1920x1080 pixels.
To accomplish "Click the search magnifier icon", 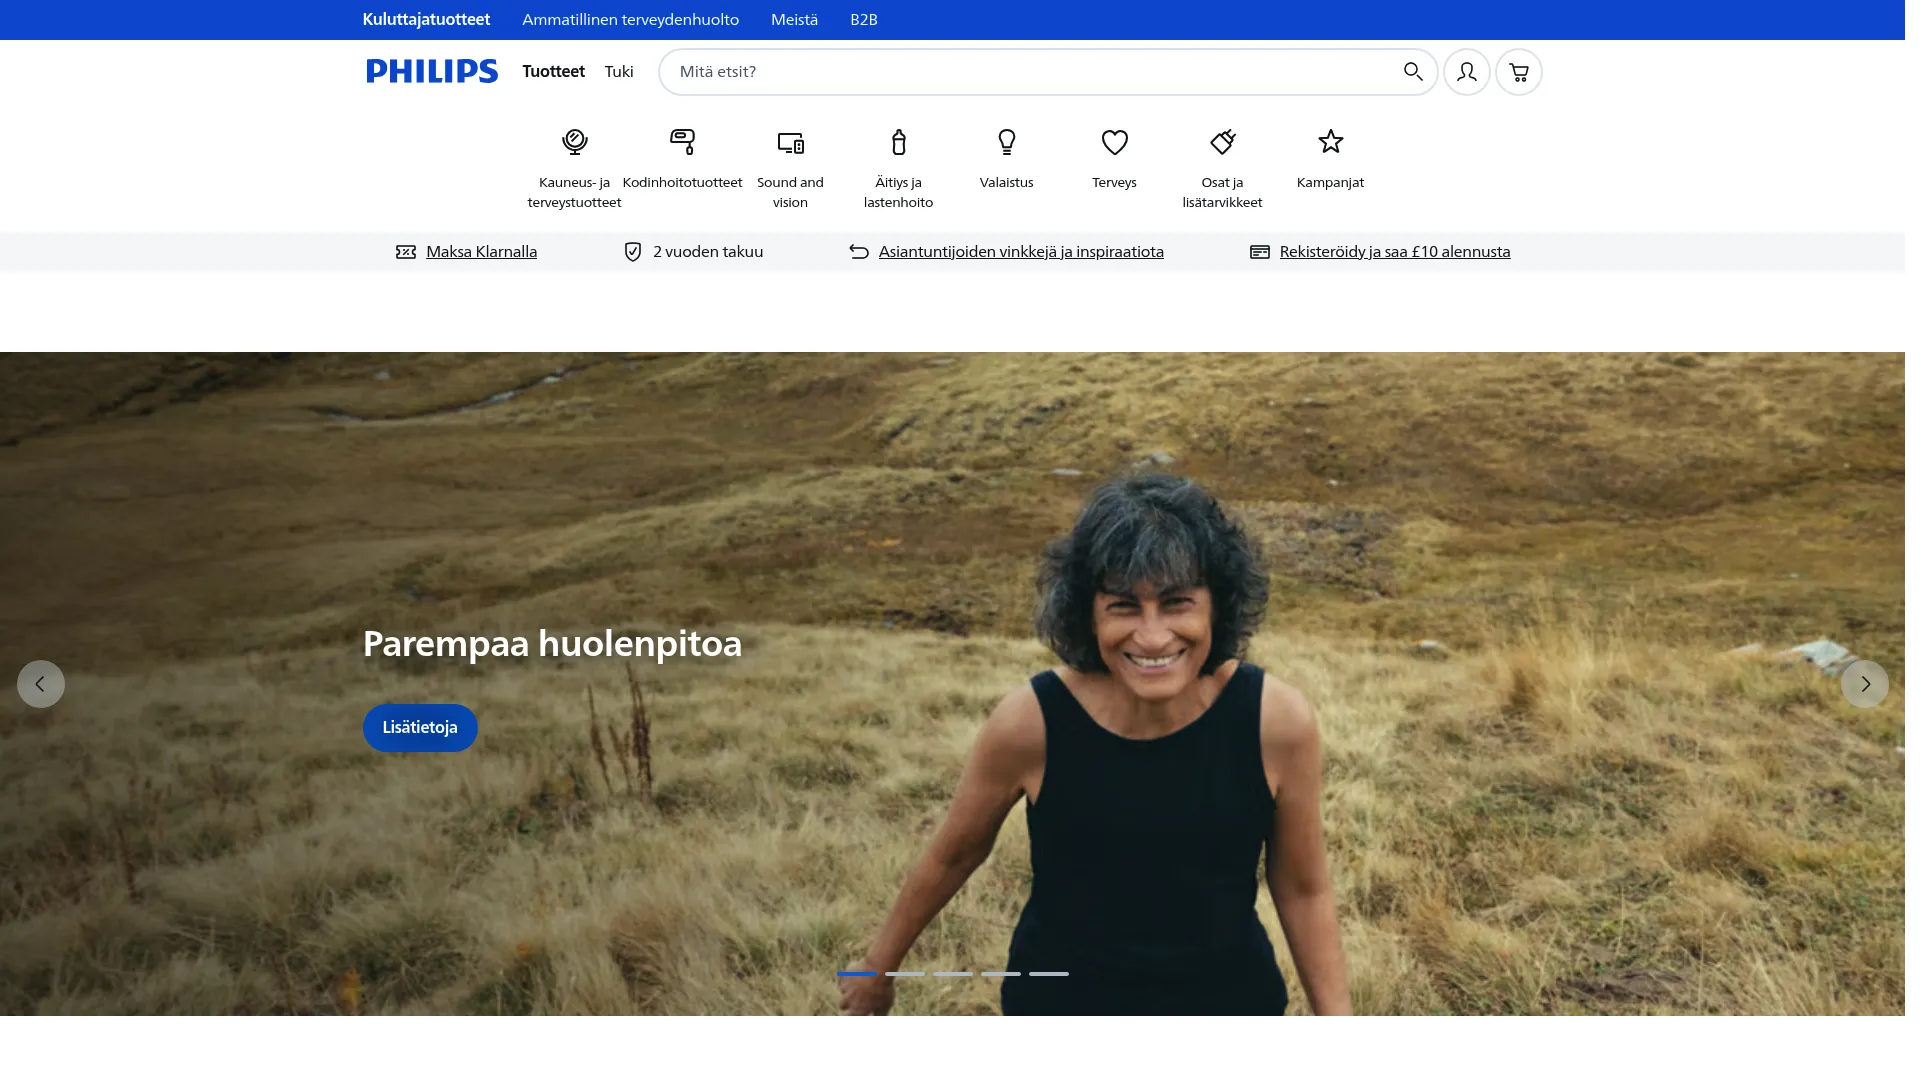I will tap(1412, 71).
